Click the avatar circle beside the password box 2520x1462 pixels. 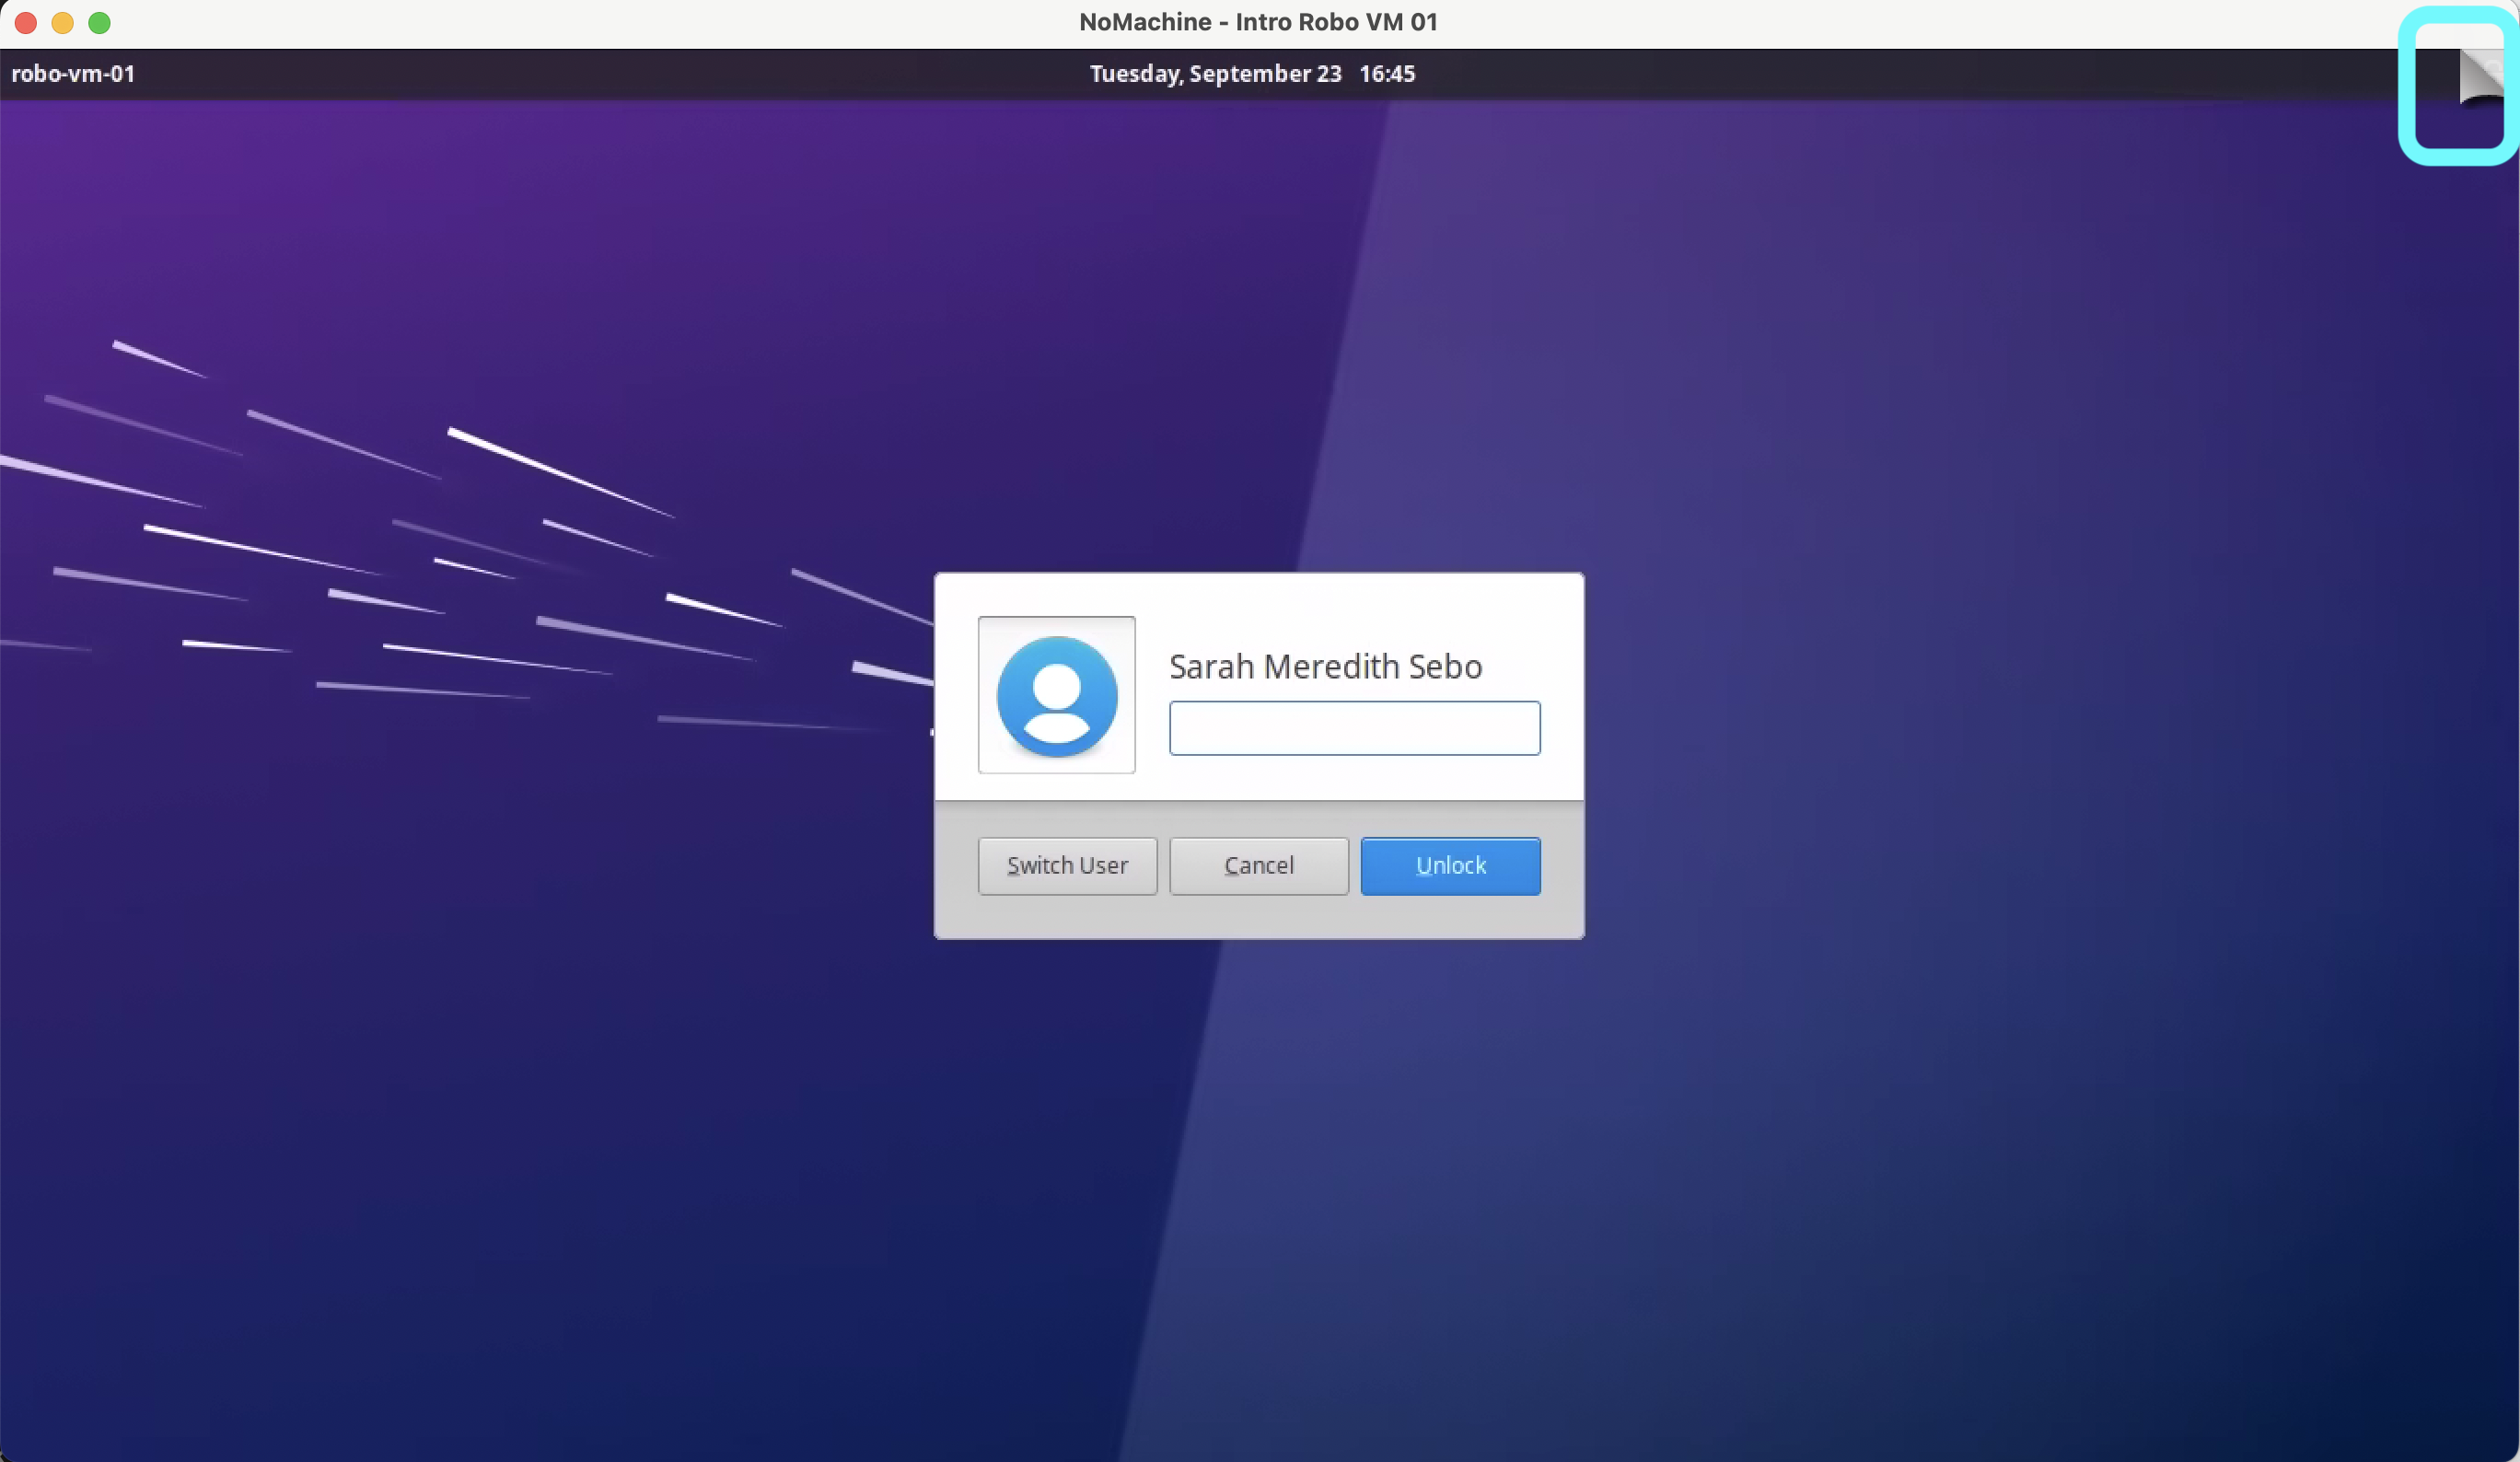(1056, 695)
